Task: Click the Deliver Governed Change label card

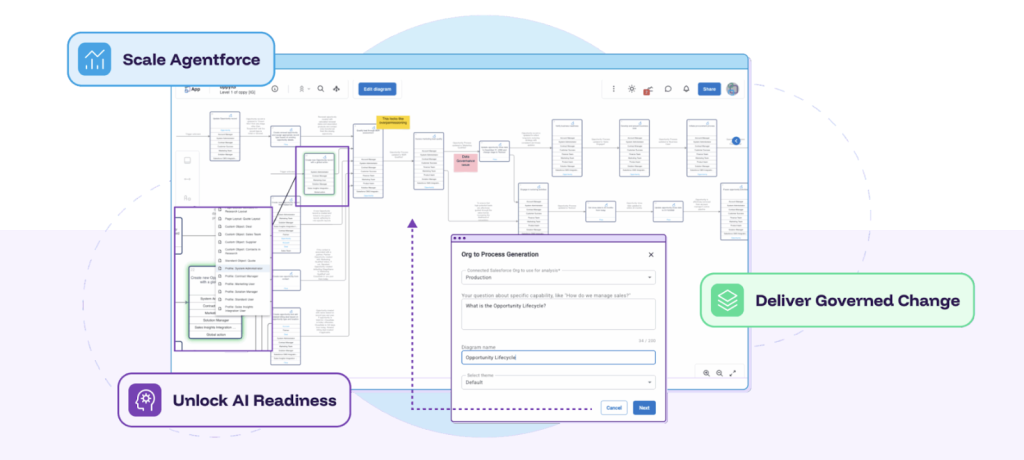Action: 837,300
